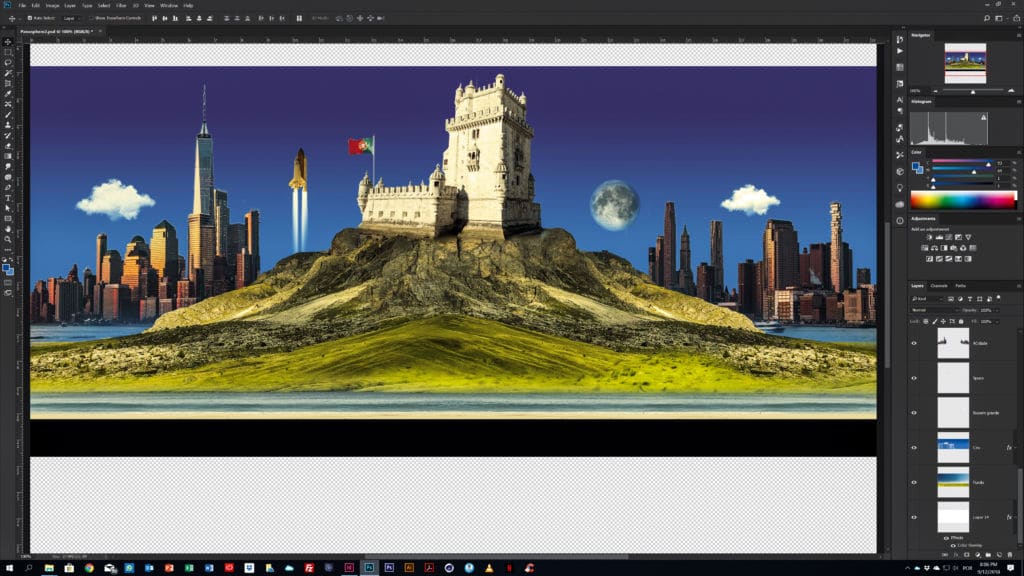Click the Windows Start button
The width and height of the screenshot is (1024, 576).
click(x=9, y=568)
